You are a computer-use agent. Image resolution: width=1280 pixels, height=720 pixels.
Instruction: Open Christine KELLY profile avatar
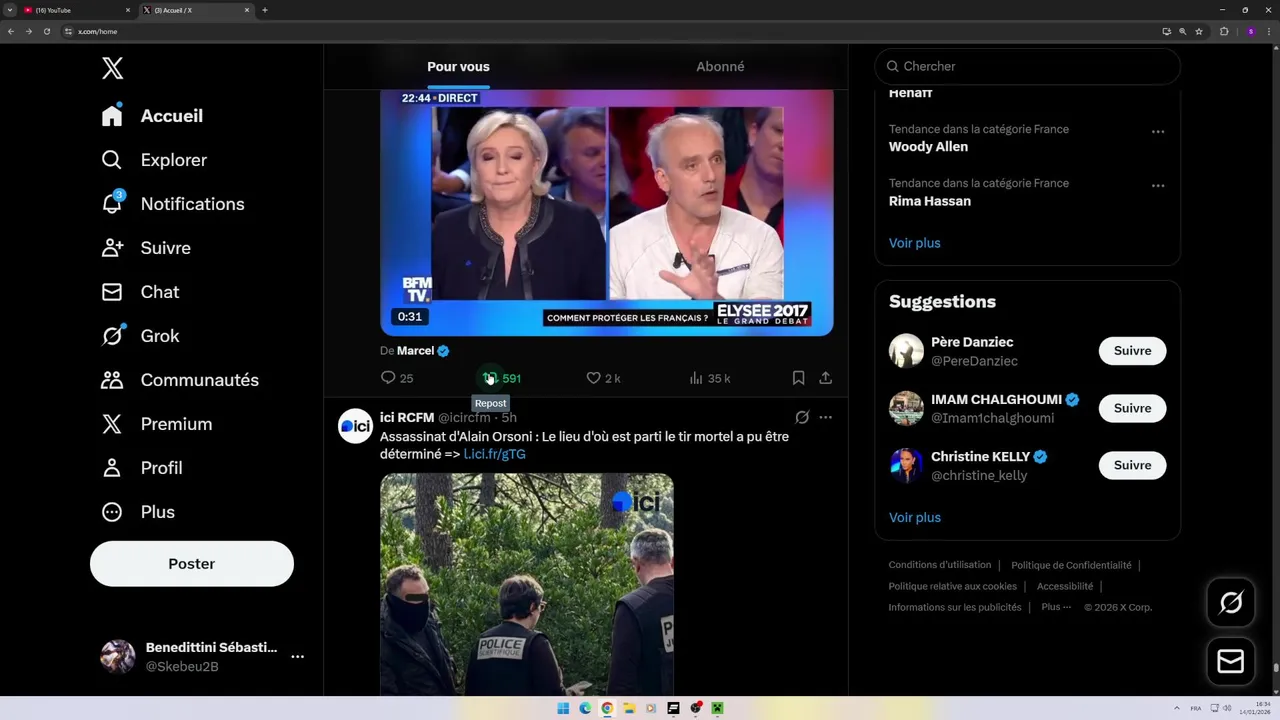[906, 465]
